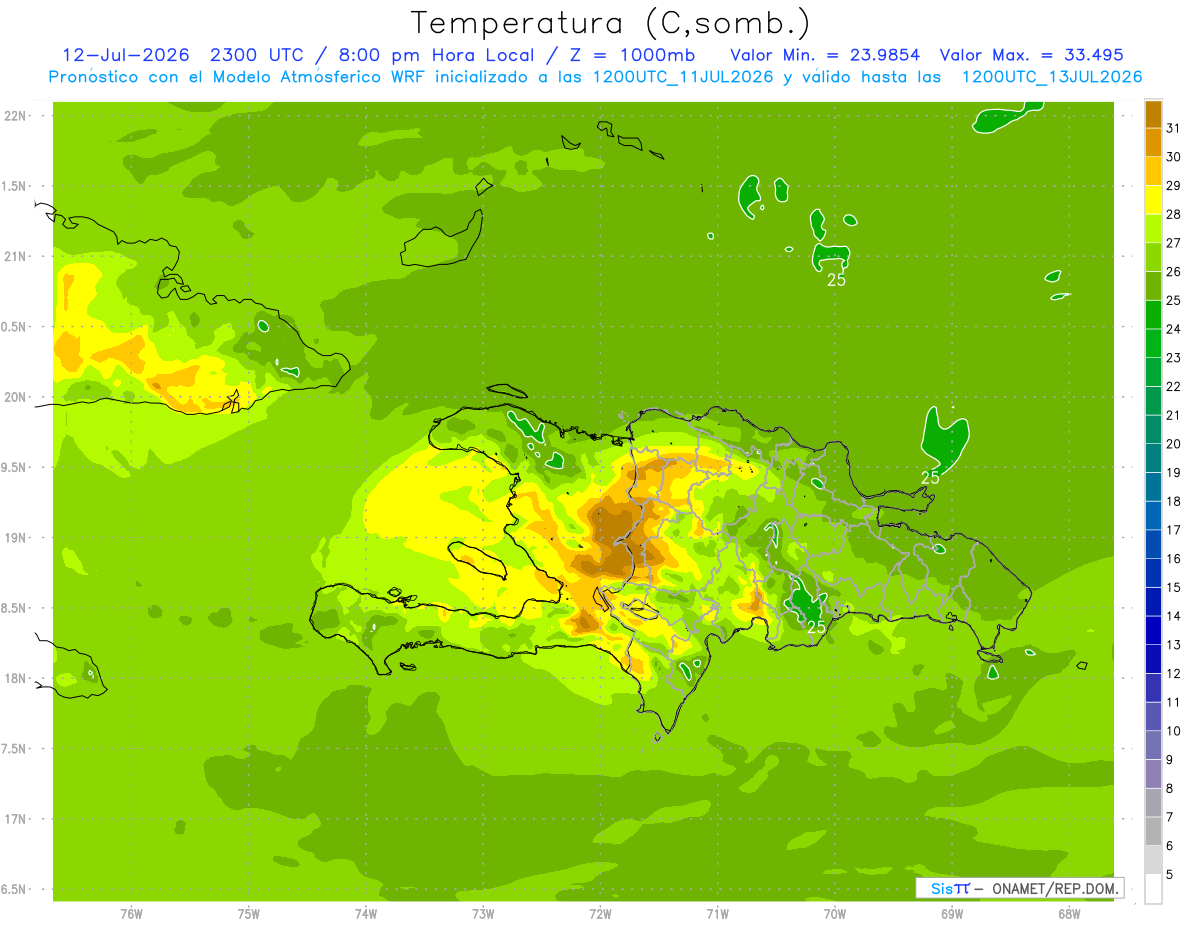1200x927 pixels.
Task: Click the white swatch below 5 on legend
Action: coord(1153,889)
